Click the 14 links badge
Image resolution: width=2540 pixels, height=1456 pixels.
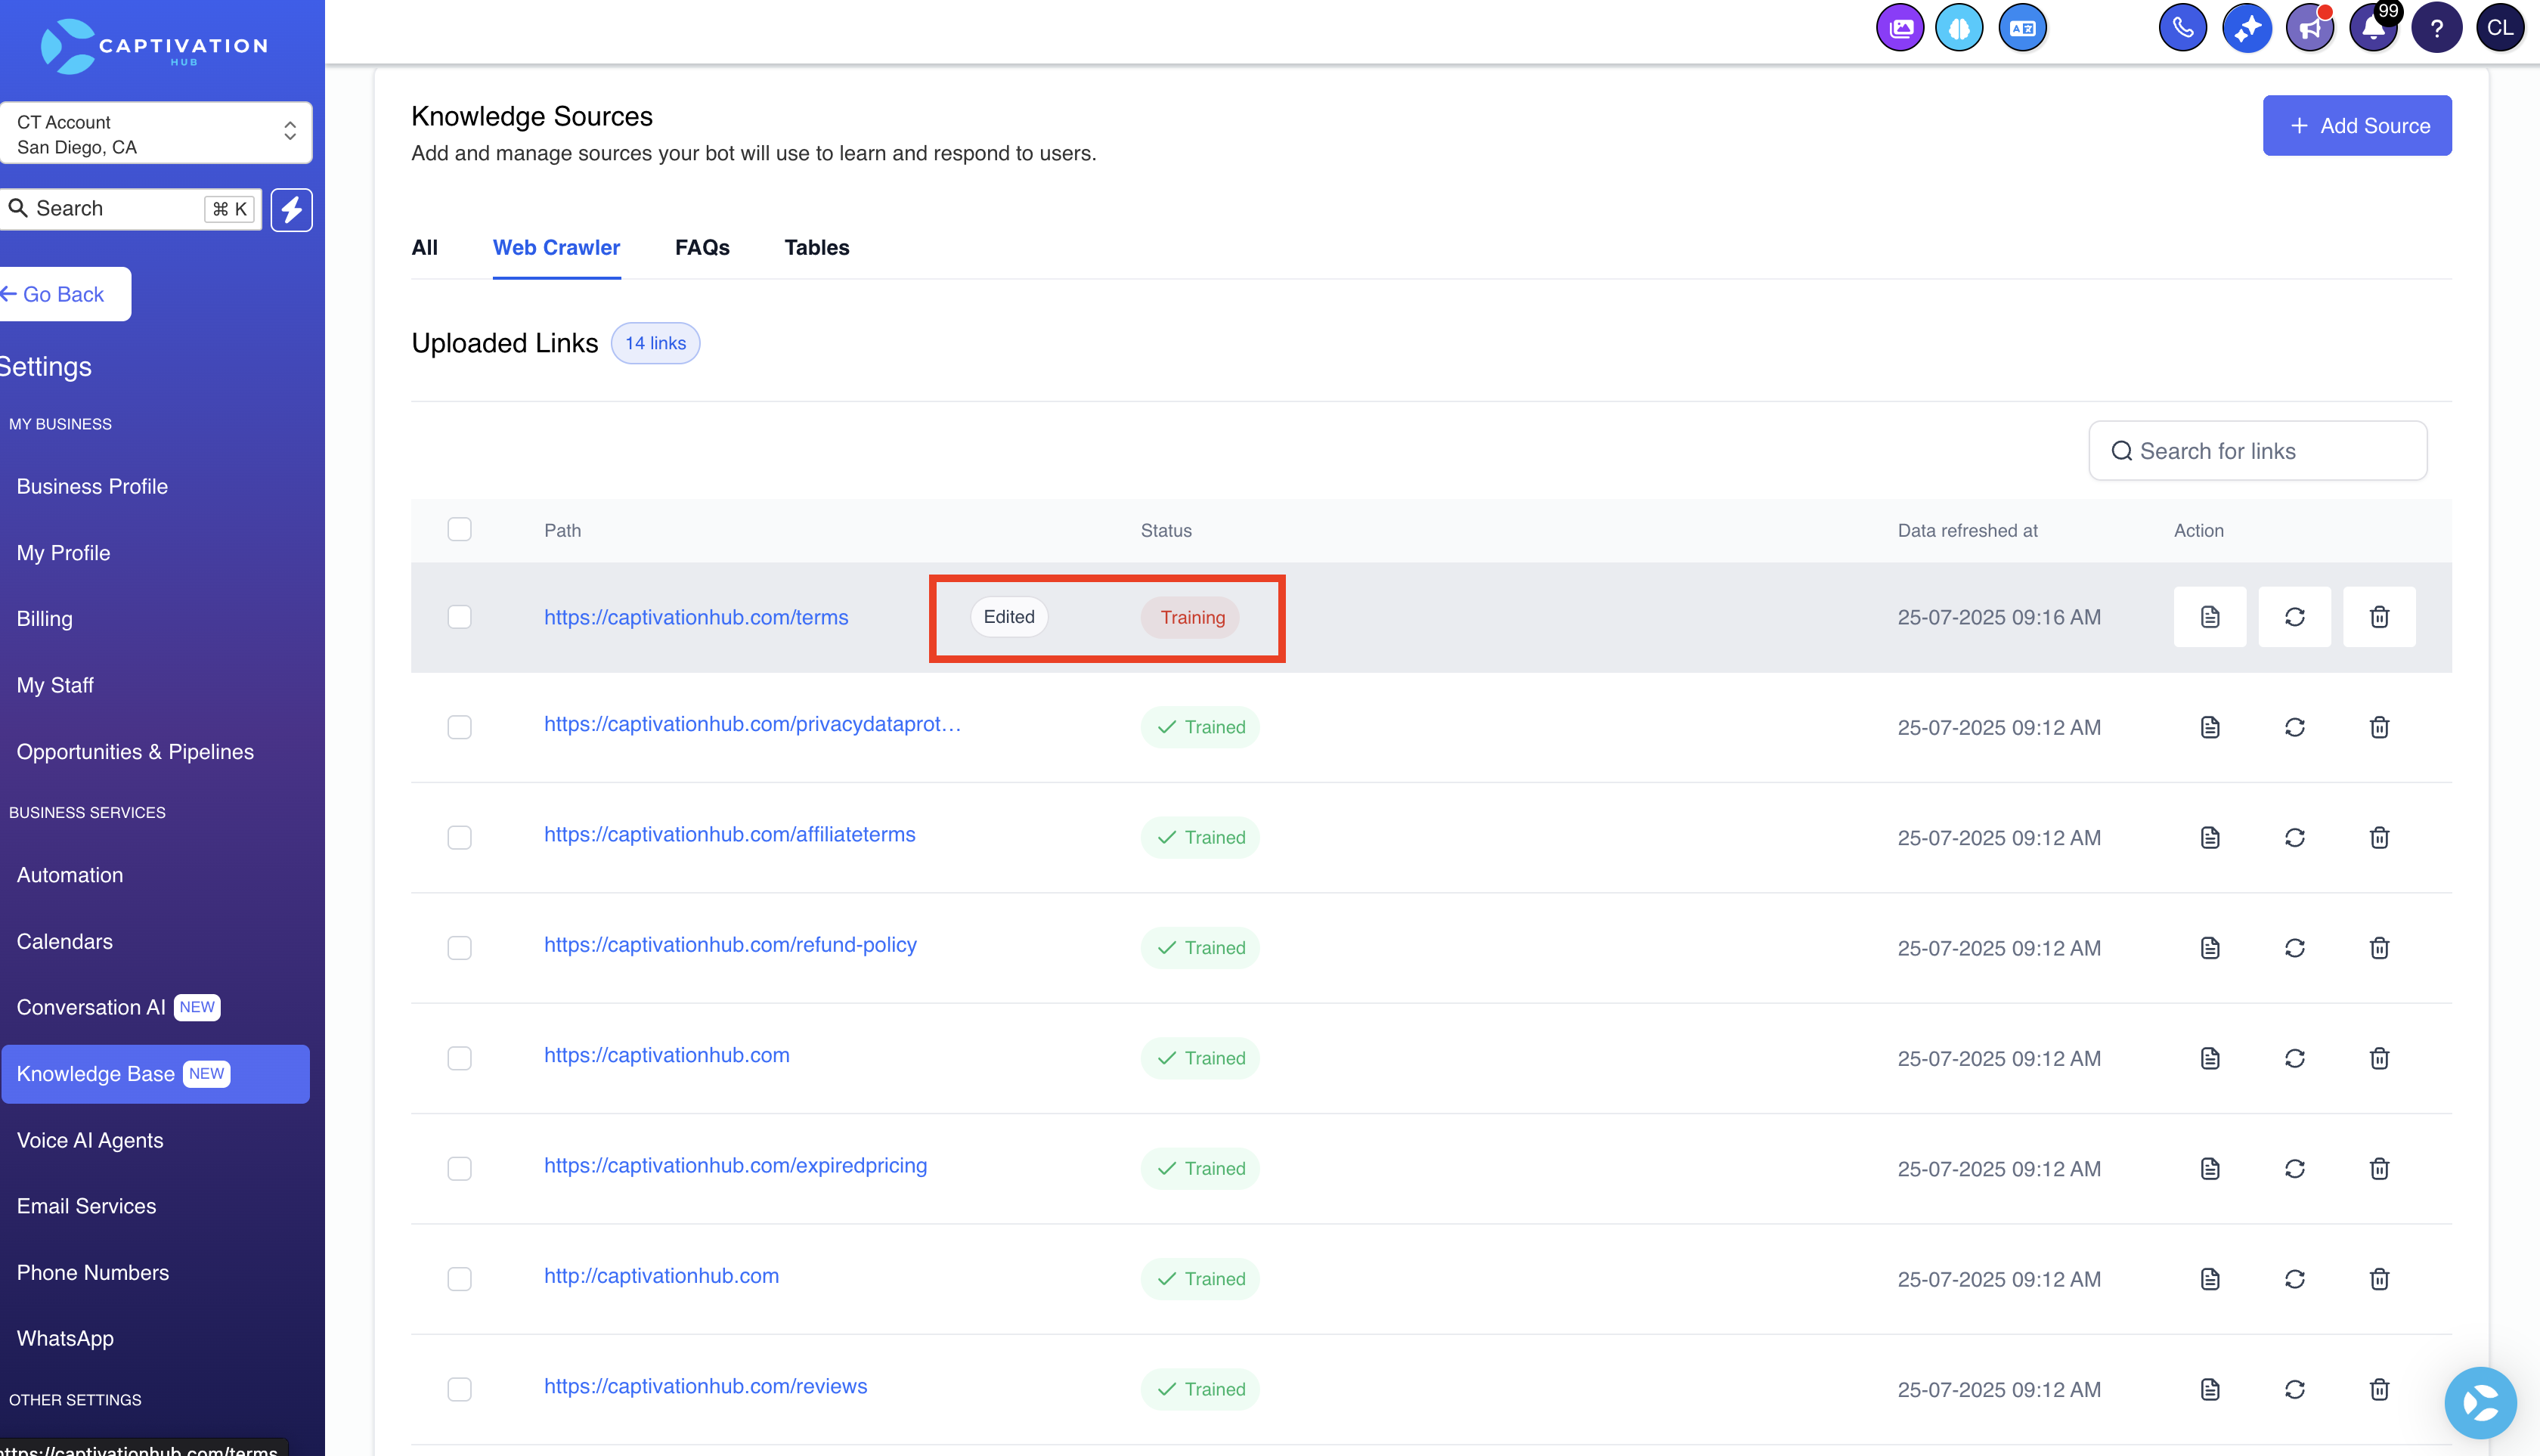[655, 343]
